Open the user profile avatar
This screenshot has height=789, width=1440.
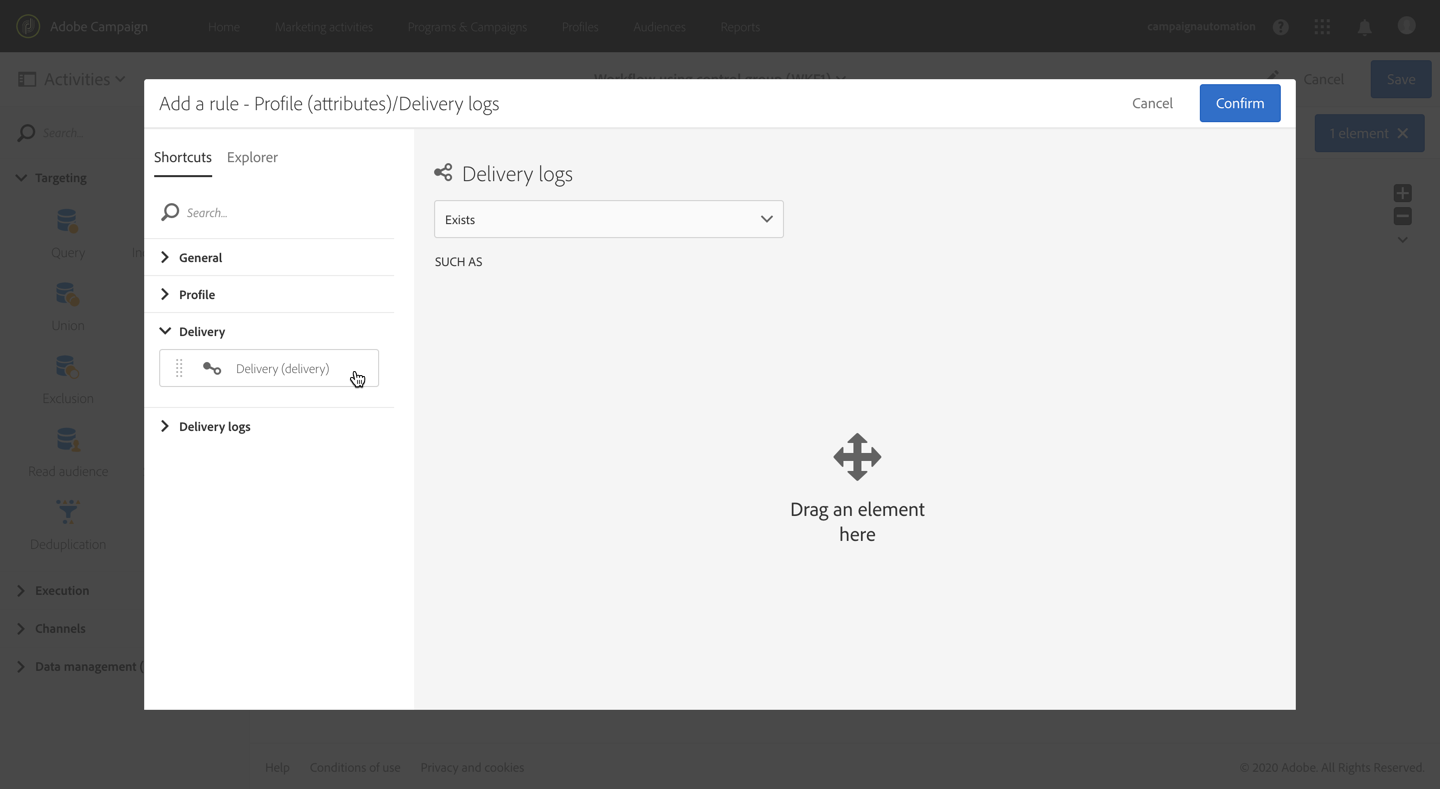tap(1407, 26)
